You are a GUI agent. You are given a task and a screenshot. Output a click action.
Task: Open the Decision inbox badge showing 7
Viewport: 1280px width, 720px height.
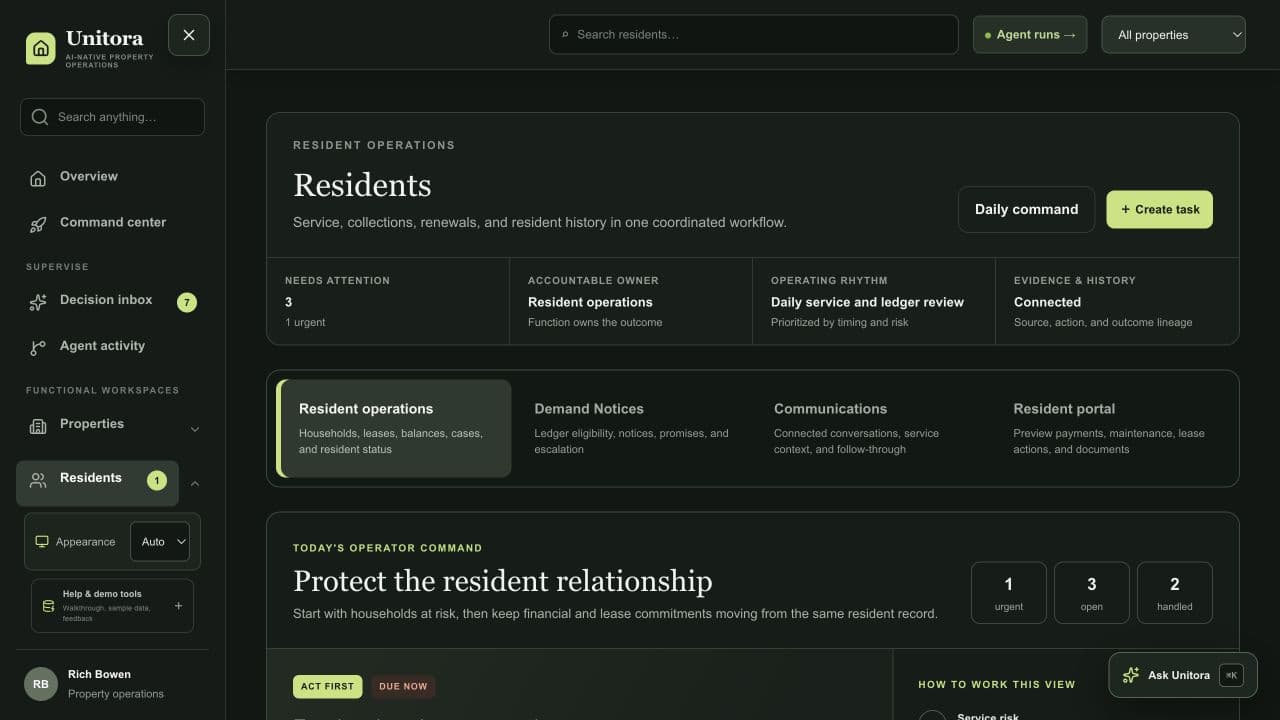[187, 302]
